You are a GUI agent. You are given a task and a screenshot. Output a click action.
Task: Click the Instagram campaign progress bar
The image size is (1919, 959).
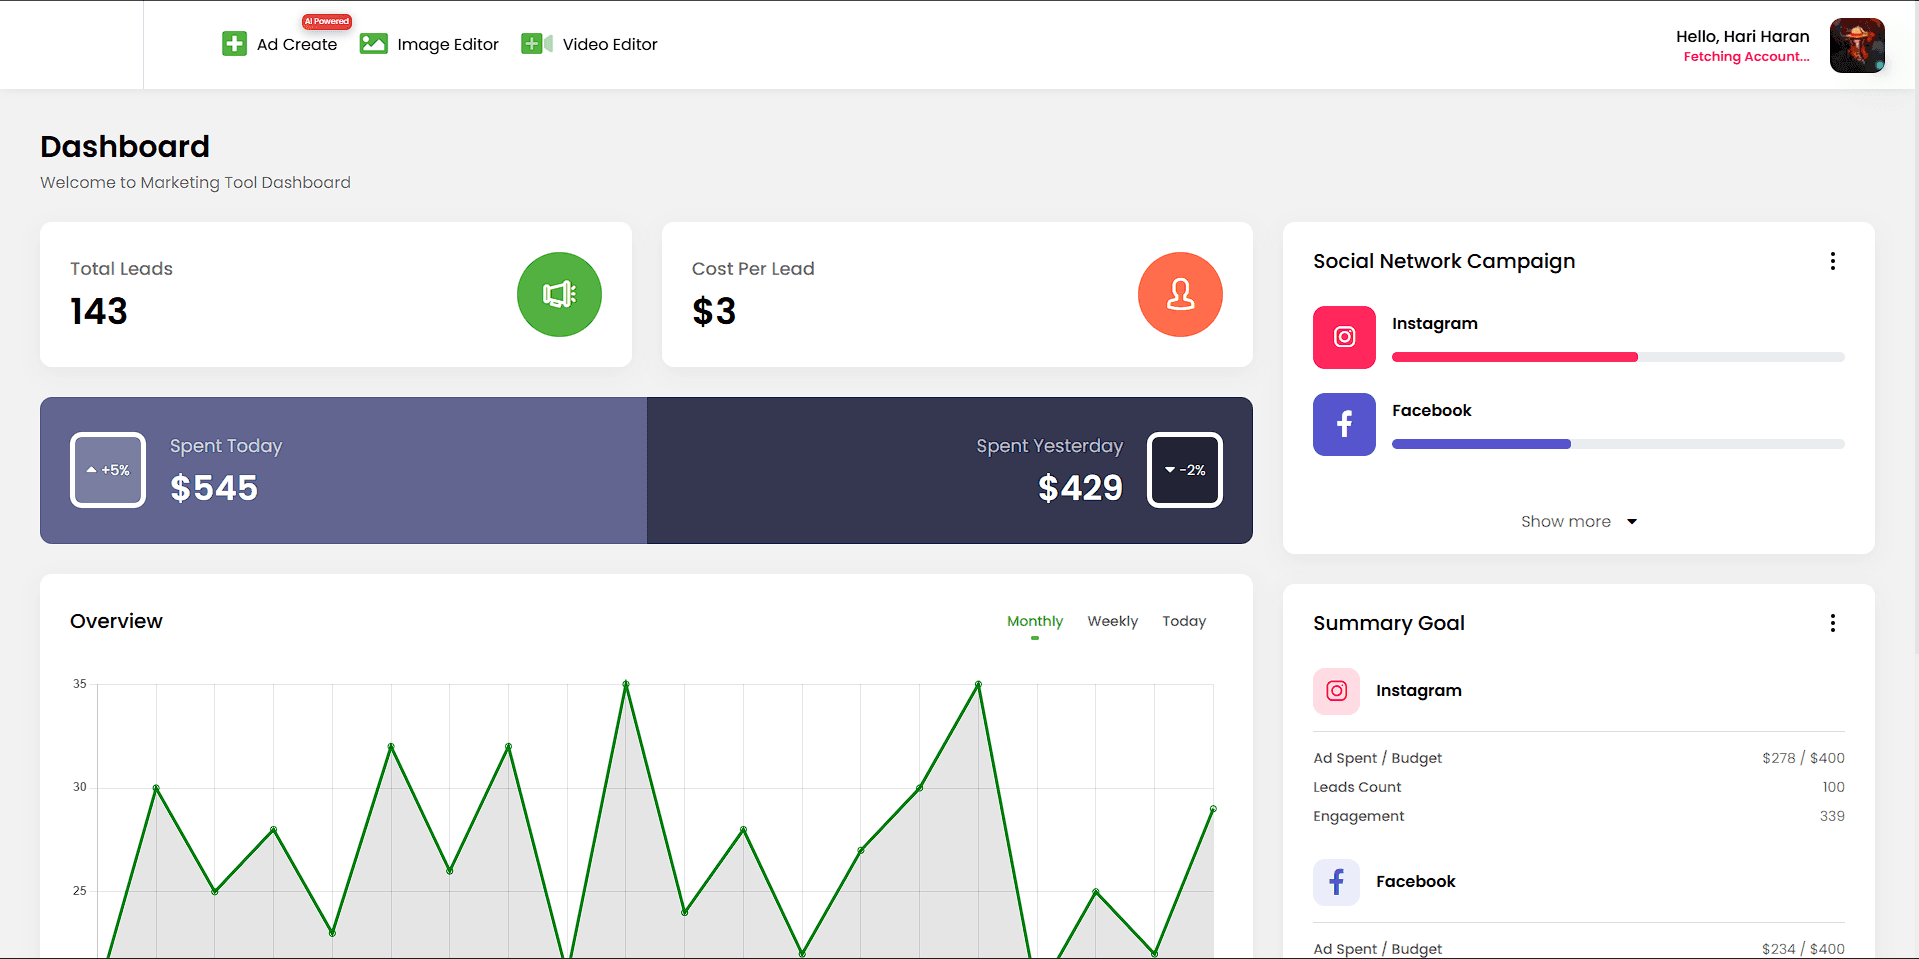pyautogui.click(x=1617, y=357)
